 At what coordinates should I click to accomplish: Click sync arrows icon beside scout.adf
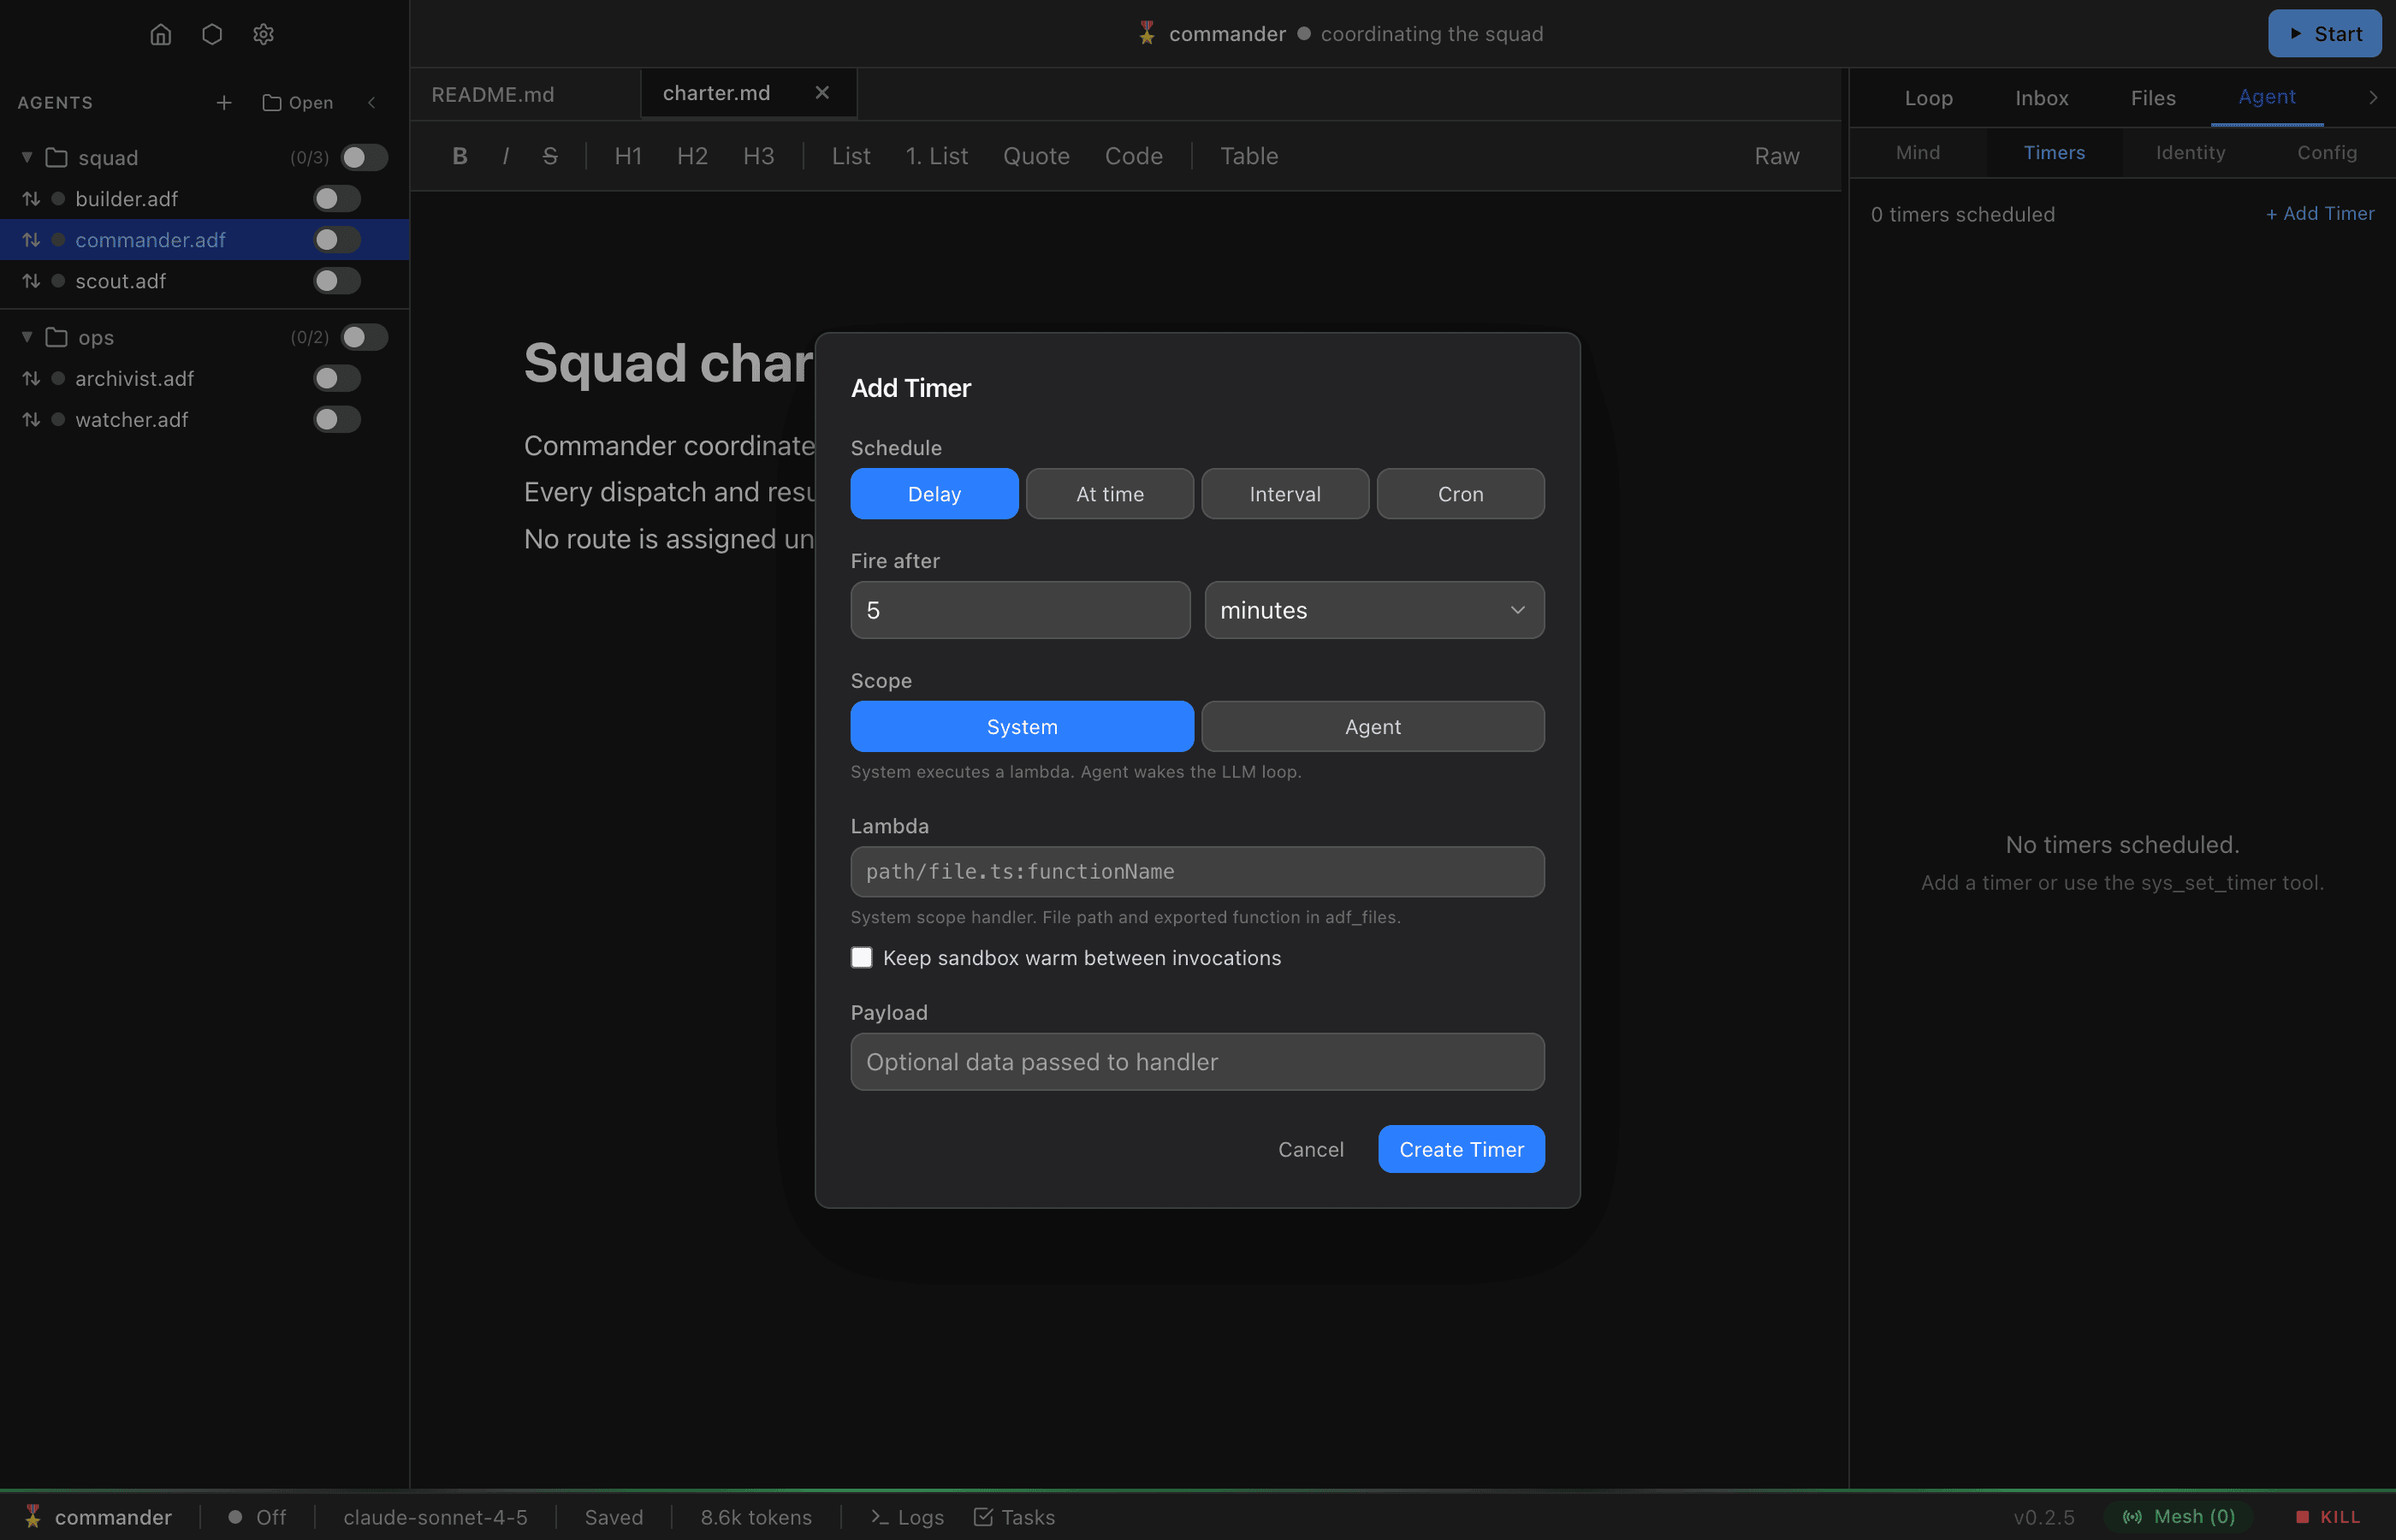coord(31,282)
